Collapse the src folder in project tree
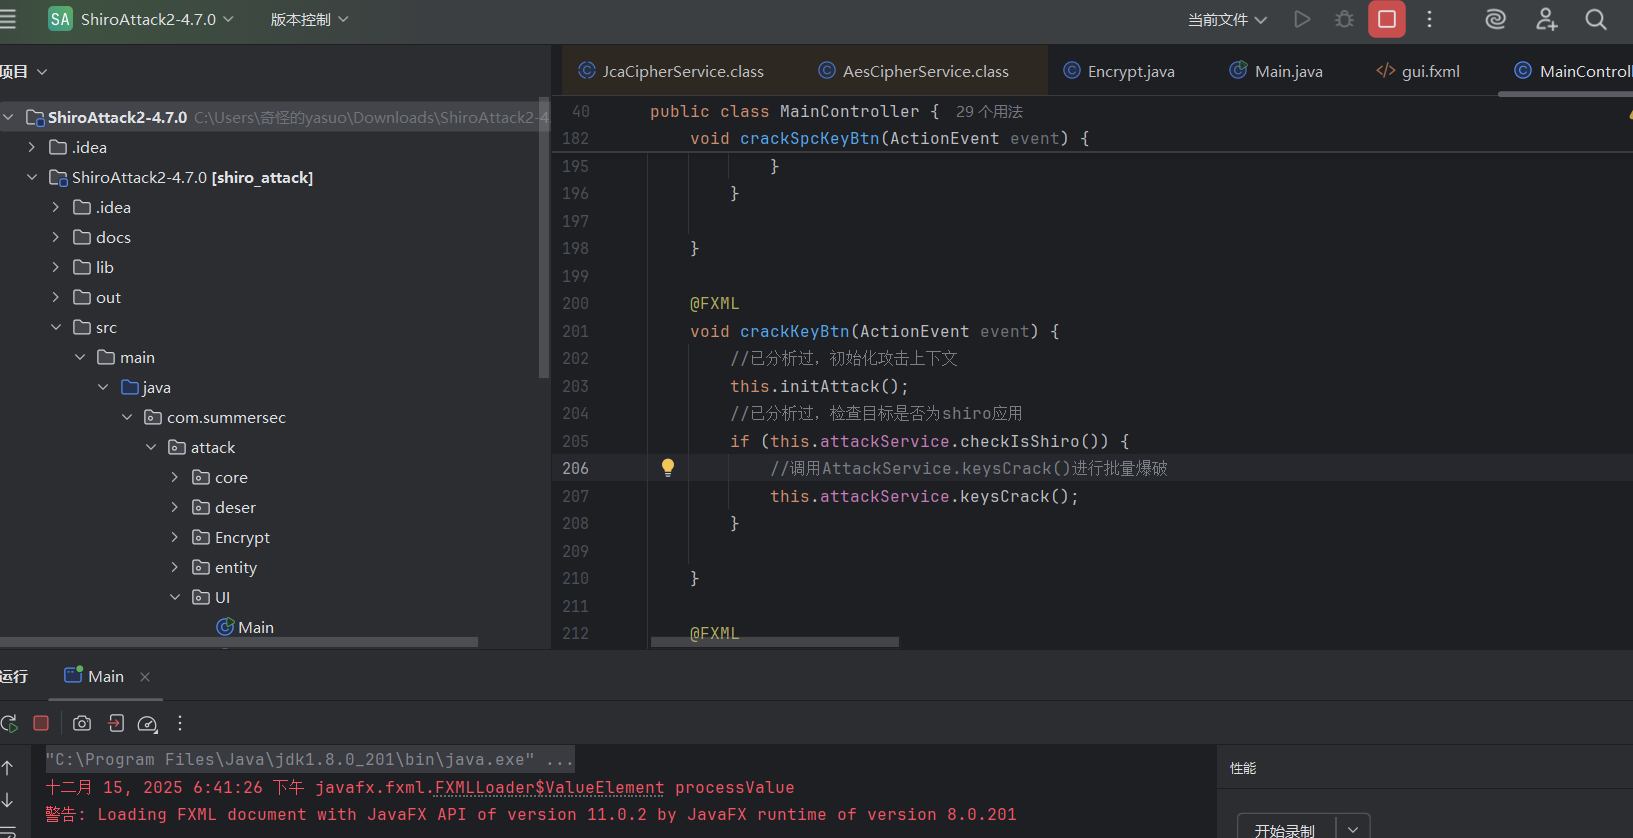The height and width of the screenshot is (838, 1633). click(56, 327)
